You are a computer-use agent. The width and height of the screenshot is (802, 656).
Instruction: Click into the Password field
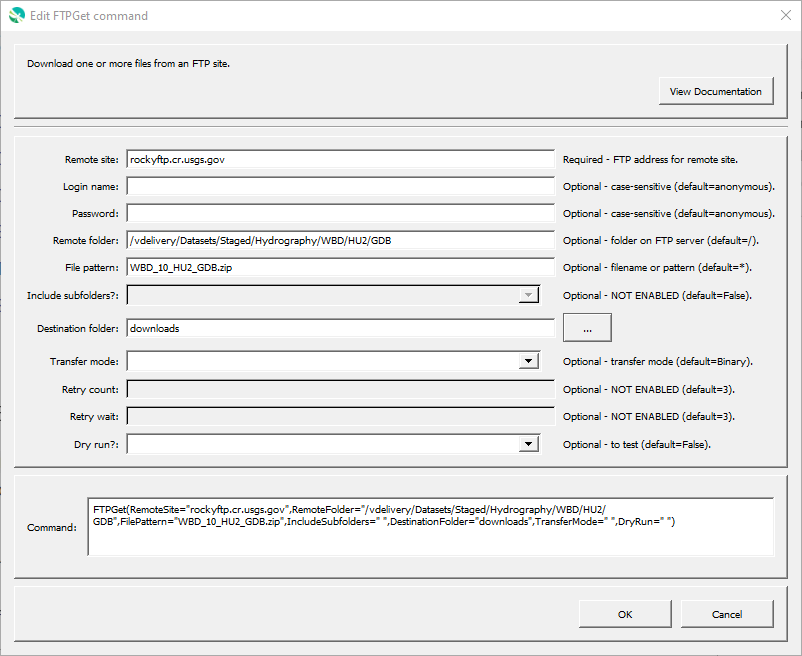(340, 213)
